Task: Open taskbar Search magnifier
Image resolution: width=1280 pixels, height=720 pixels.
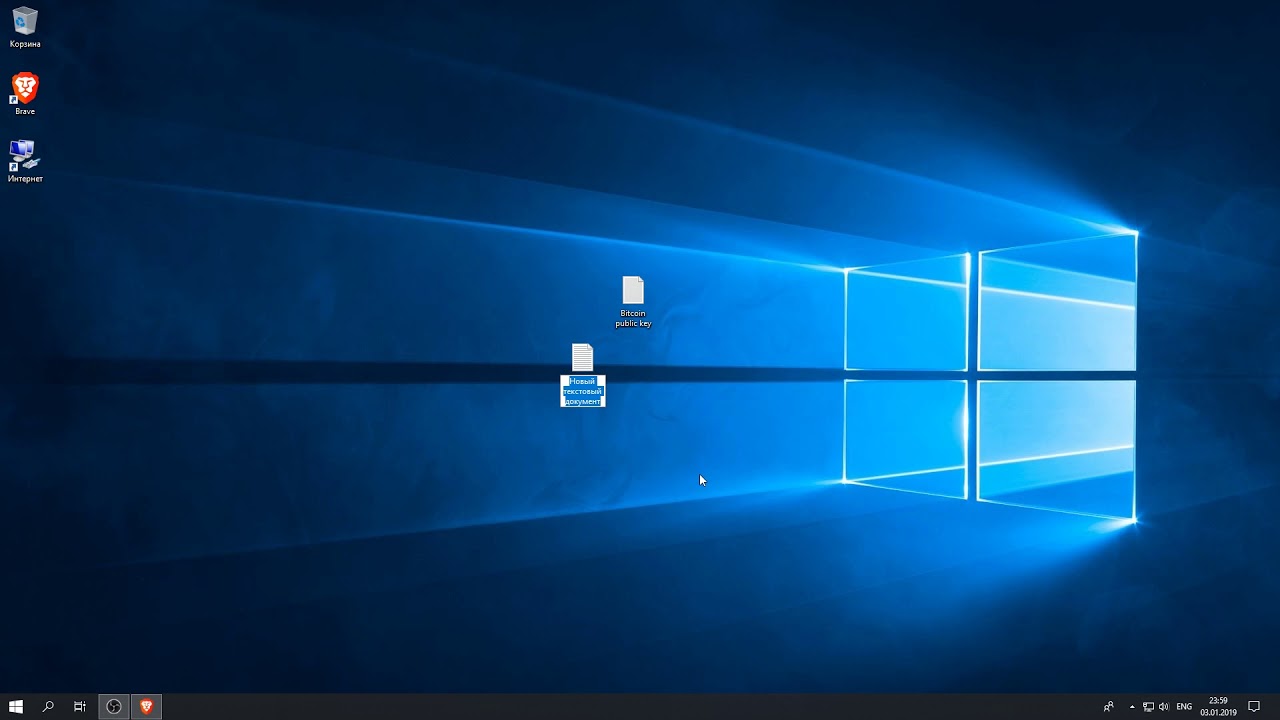Action: pos(48,706)
